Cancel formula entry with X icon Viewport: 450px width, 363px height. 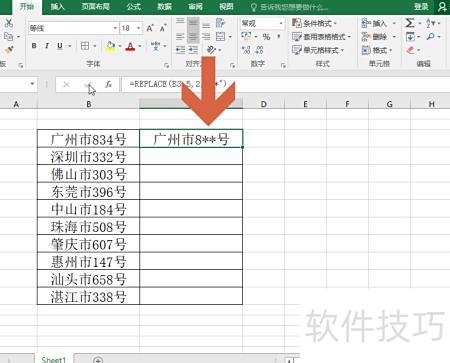[x=66, y=84]
